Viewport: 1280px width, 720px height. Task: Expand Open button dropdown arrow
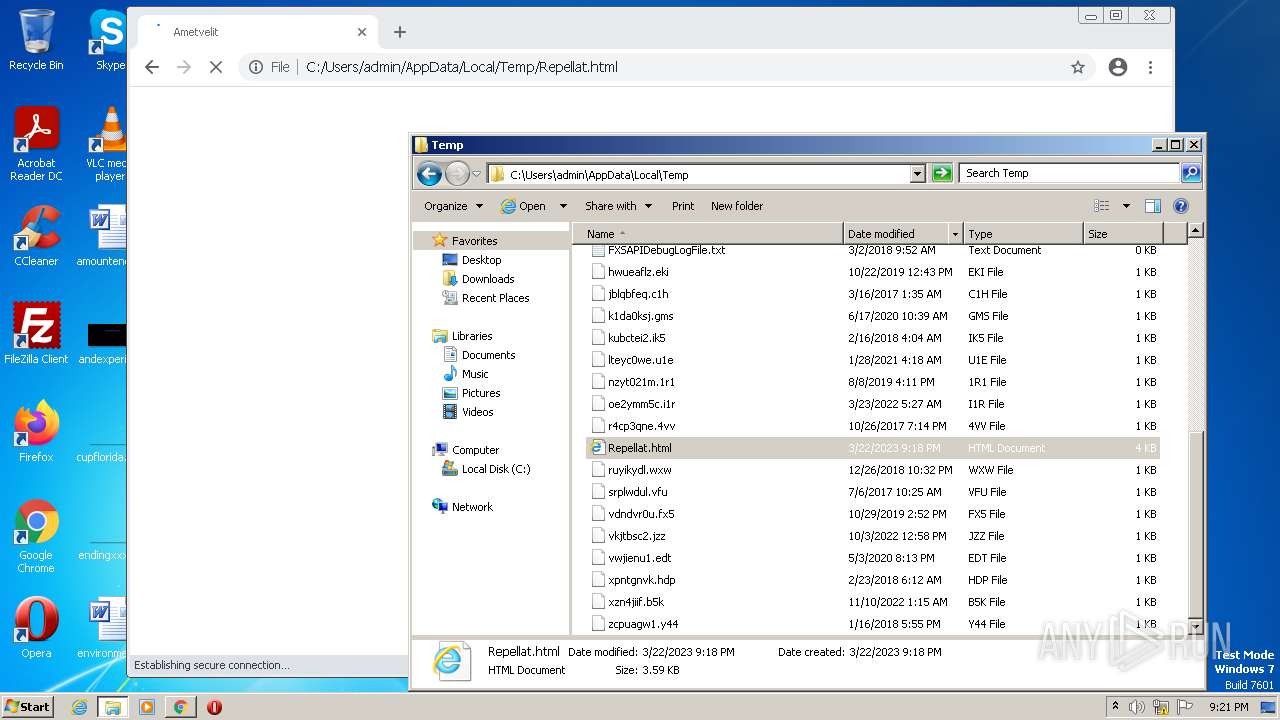point(563,206)
